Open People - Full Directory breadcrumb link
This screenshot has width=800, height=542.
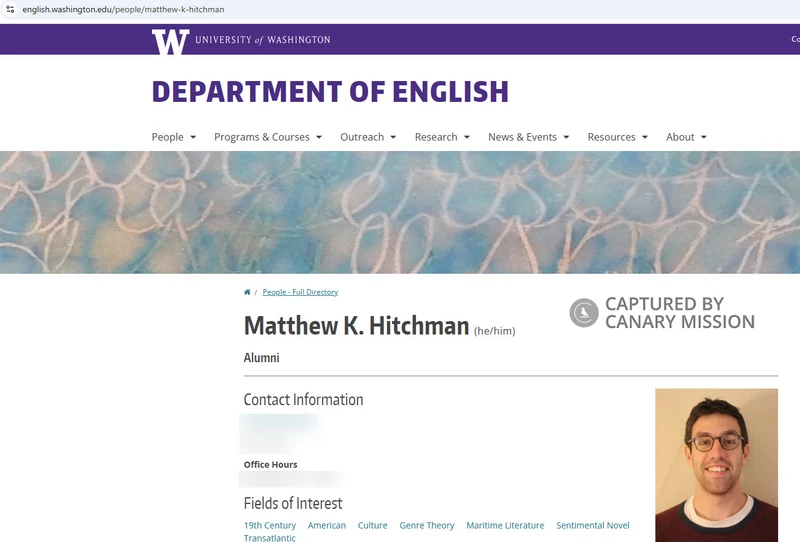(x=300, y=292)
